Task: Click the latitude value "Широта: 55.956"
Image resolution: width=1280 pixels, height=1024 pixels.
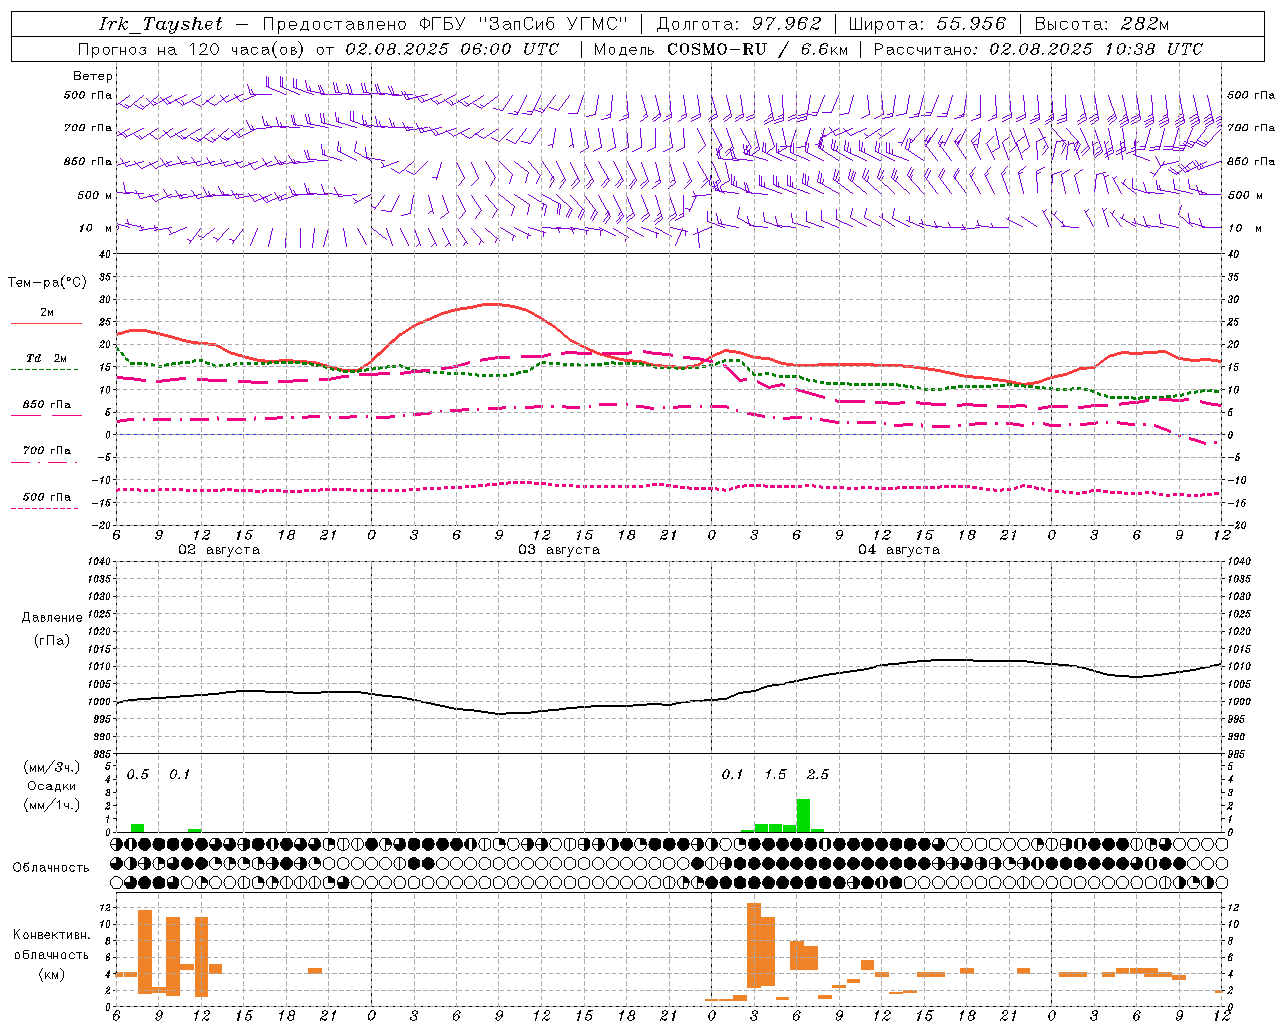Action: [x=927, y=24]
